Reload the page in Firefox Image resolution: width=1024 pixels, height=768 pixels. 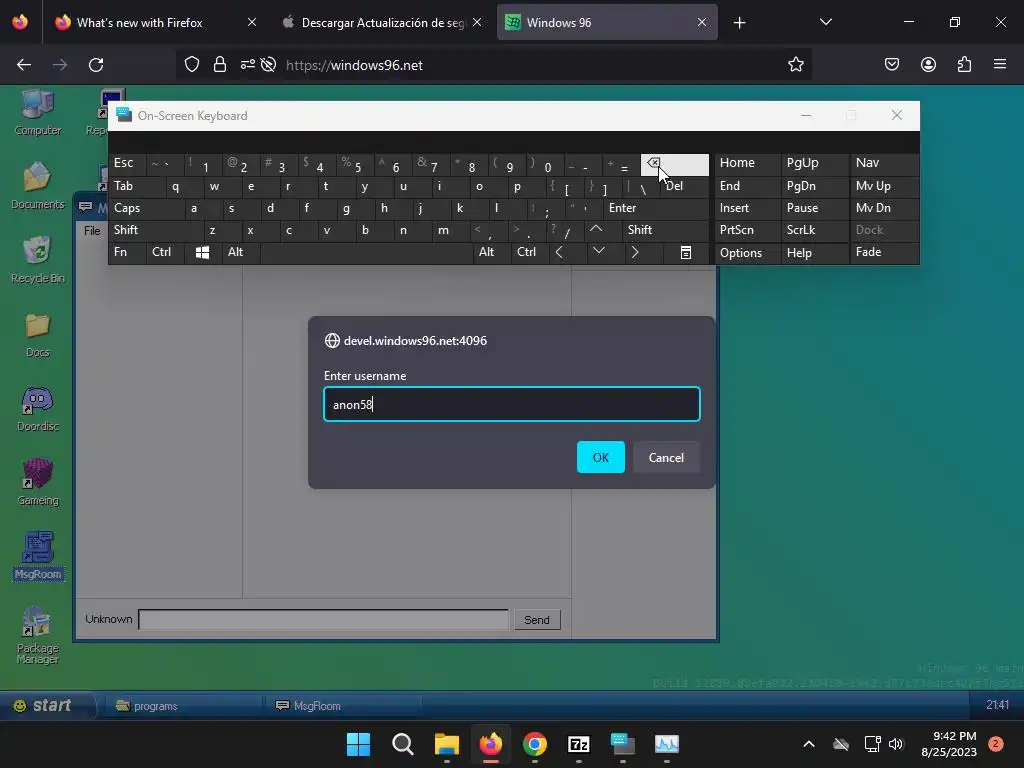click(96, 65)
